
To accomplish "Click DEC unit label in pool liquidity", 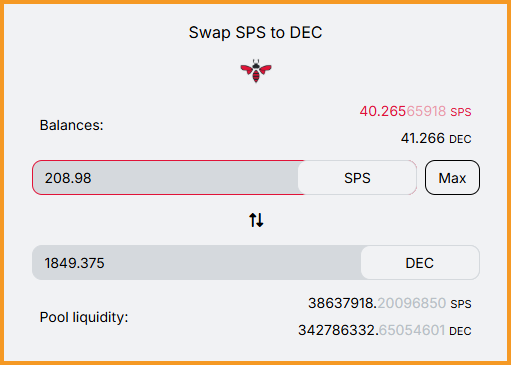I will pyautogui.click(x=460, y=331).
